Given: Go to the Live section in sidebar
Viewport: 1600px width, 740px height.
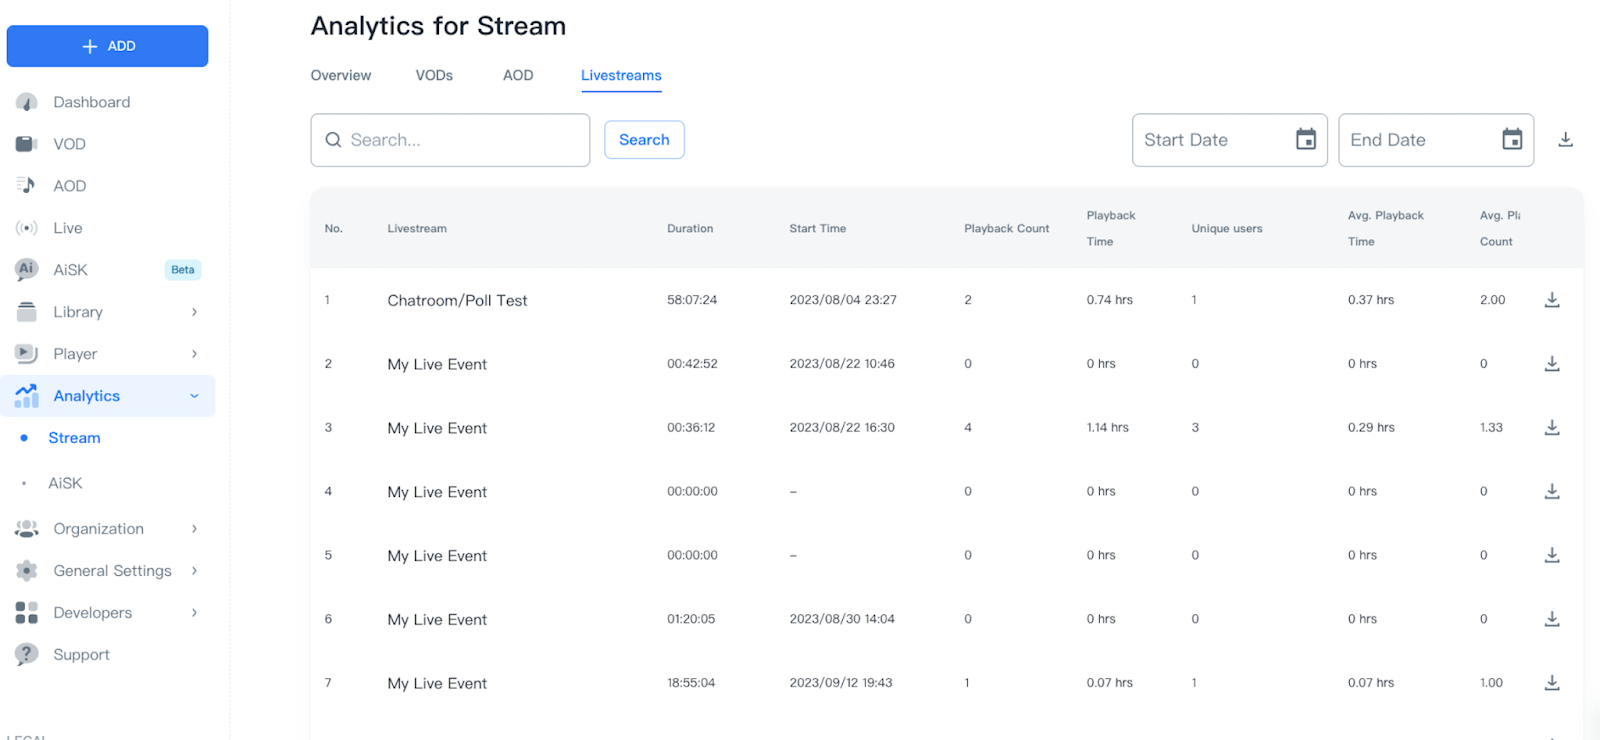Looking at the screenshot, I should pos(67,228).
